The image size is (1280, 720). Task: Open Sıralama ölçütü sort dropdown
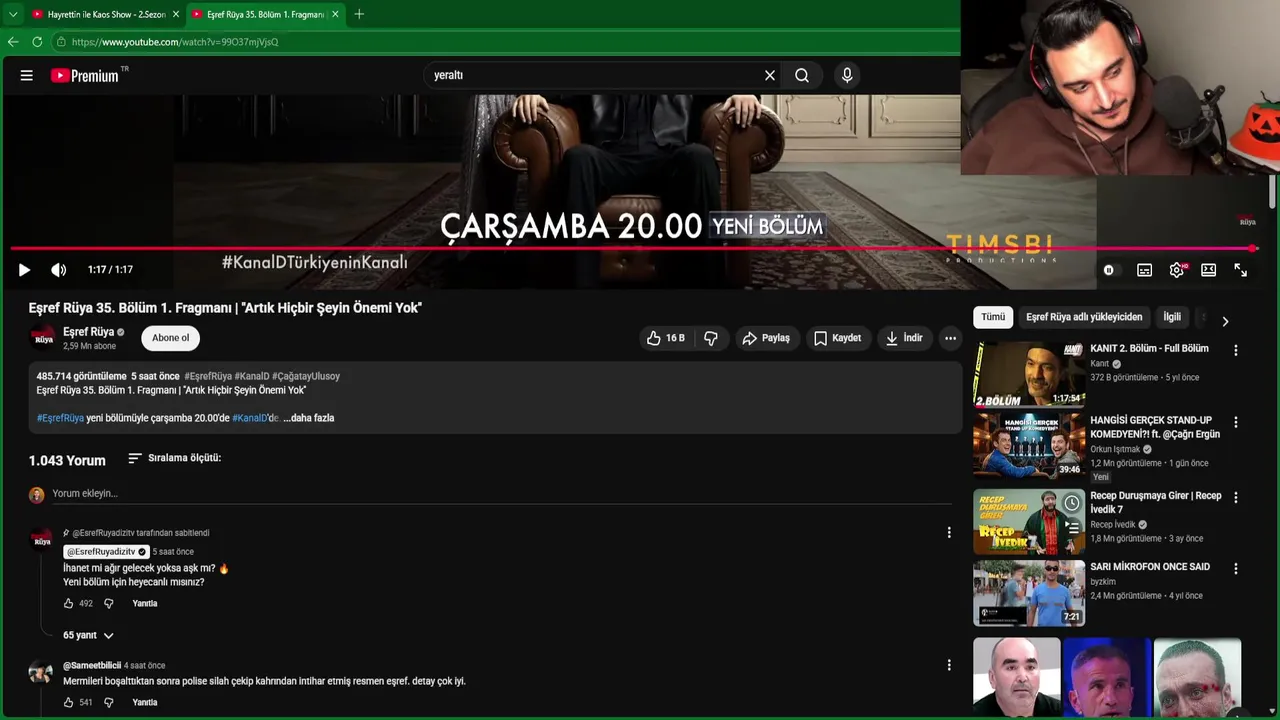pyautogui.click(x=174, y=458)
